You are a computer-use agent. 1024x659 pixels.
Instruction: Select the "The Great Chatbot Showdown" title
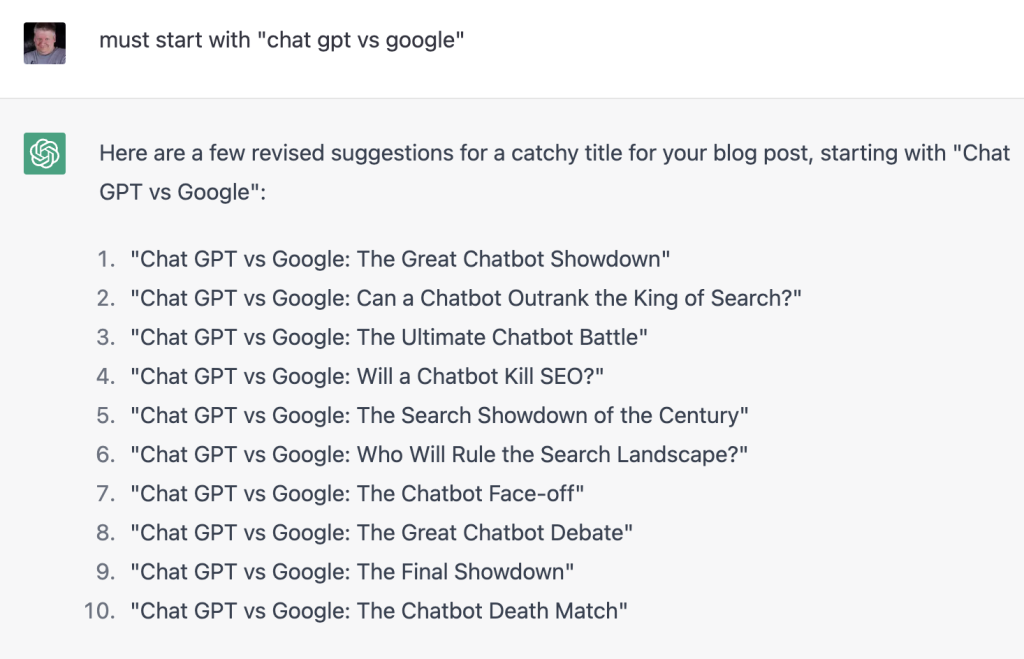click(x=400, y=259)
